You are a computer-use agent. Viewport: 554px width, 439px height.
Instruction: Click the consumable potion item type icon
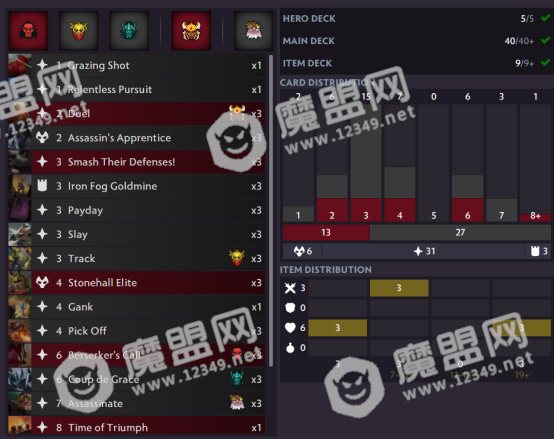290,348
